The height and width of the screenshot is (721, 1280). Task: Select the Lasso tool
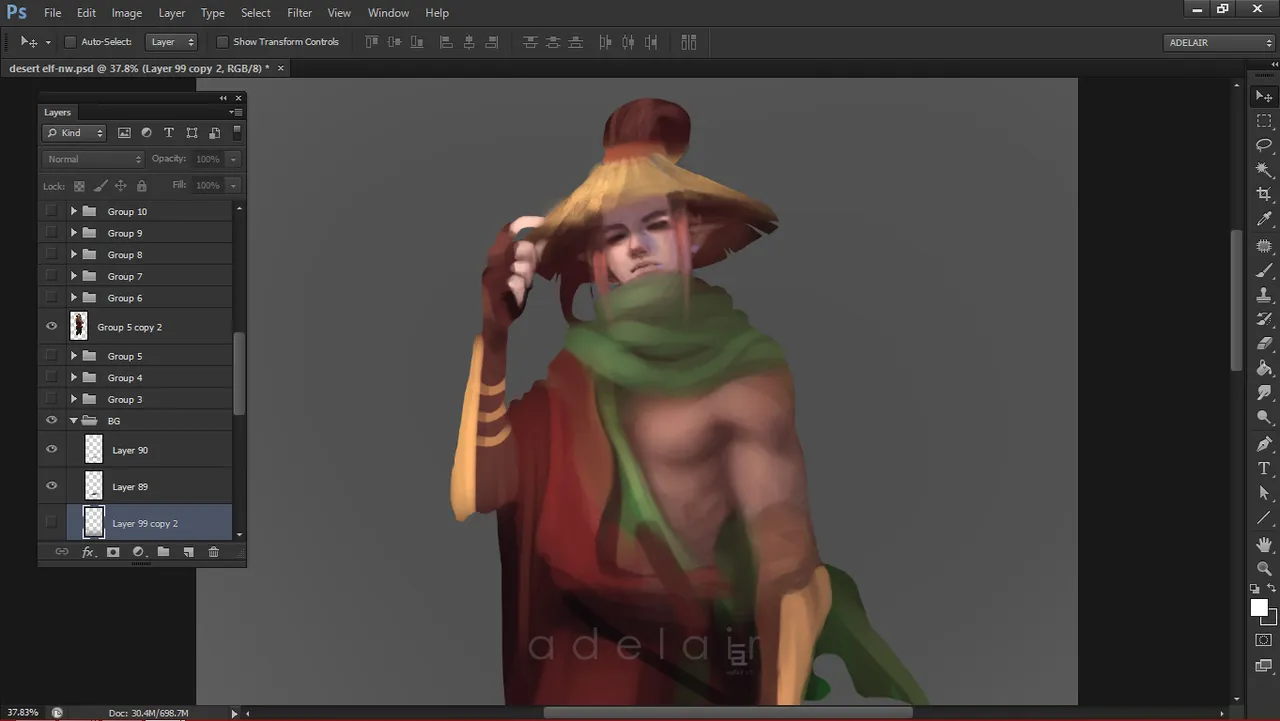(x=1264, y=145)
